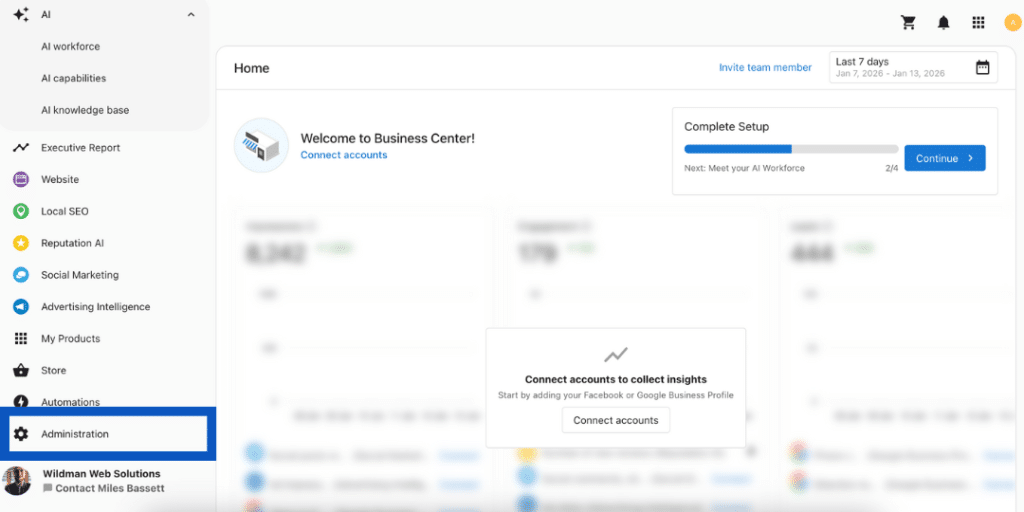Click the notifications bell icon
The width and height of the screenshot is (1024, 512).
[x=943, y=22]
